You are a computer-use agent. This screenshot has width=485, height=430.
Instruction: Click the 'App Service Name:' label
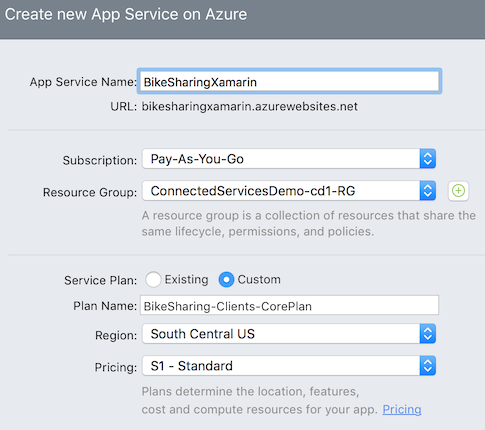(x=83, y=82)
